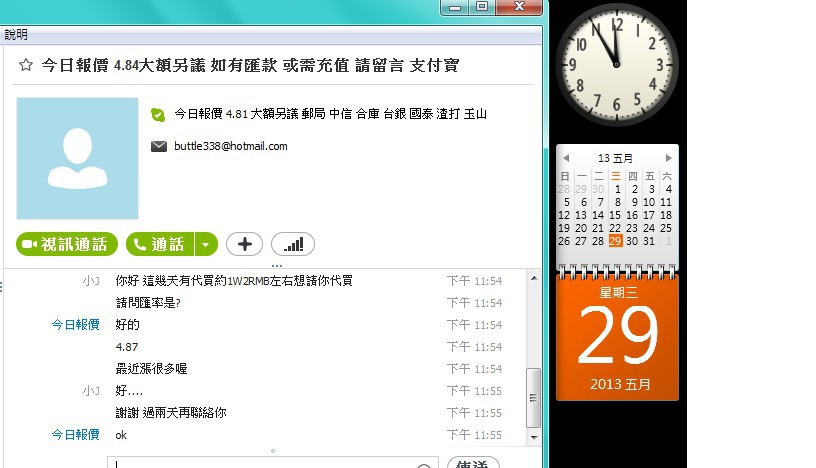Screen dimensions: 816x468
Task: Click the message '4.87'
Action: click(x=127, y=347)
